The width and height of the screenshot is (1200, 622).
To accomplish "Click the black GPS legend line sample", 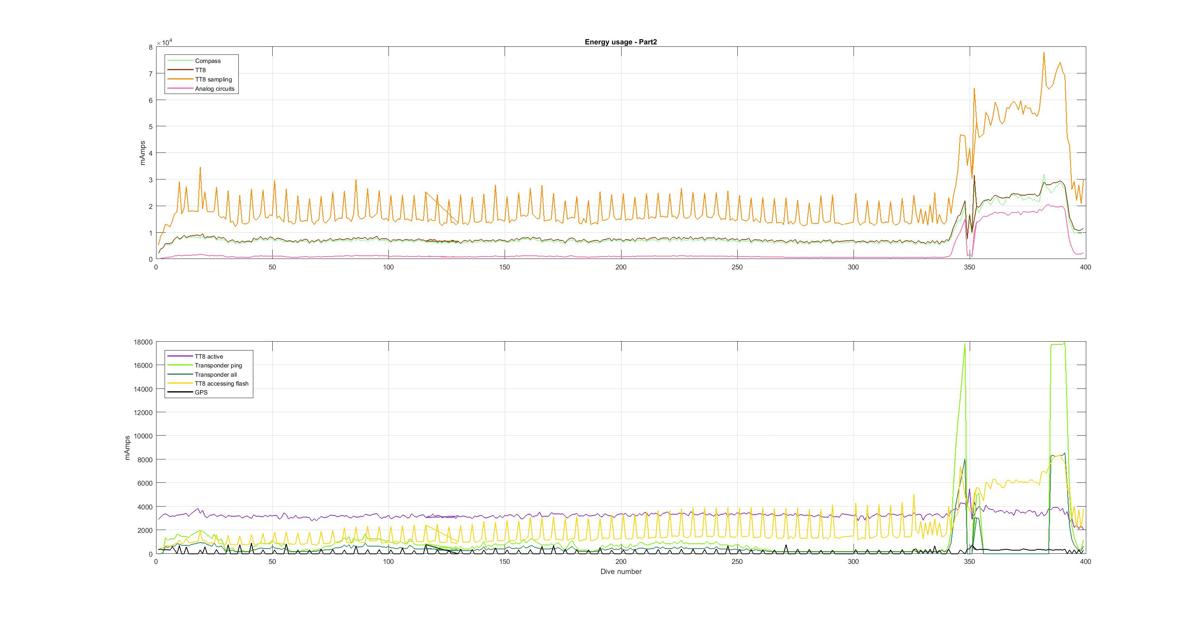I will pos(178,393).
